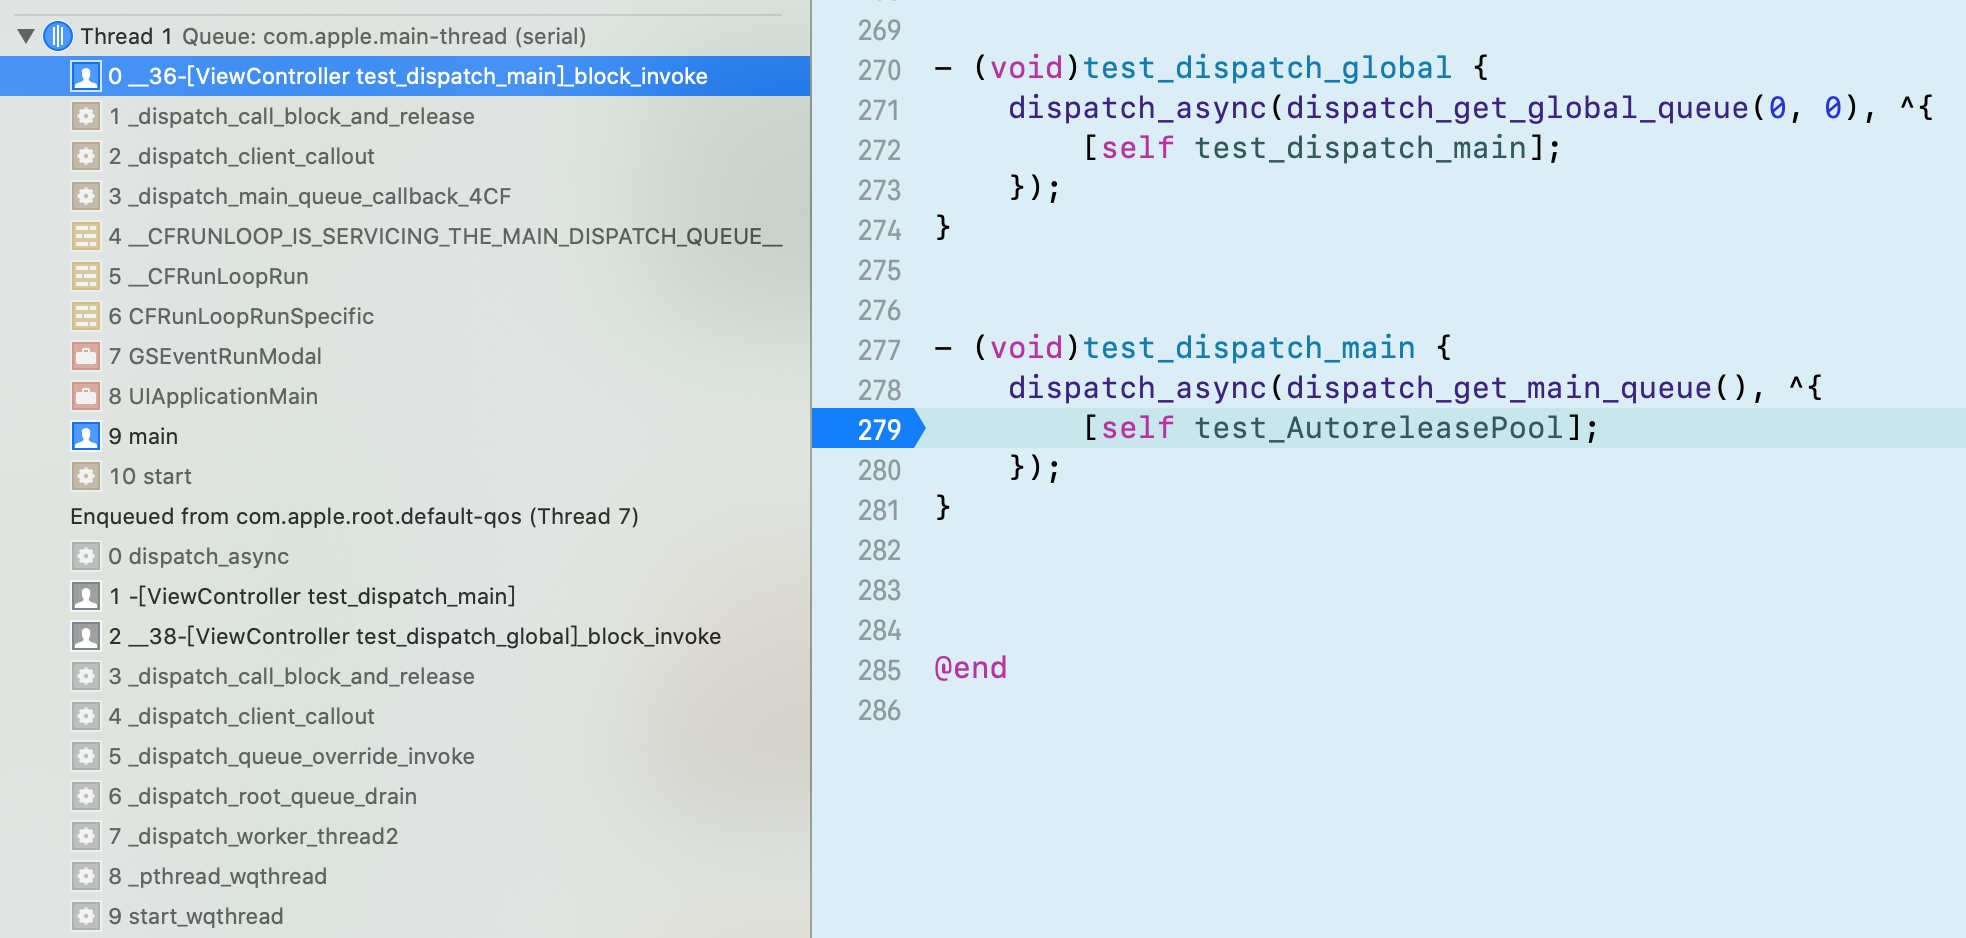Image resolution: width=1966 pixels, height=938 pixels.
Task: Click framework icon beside __CFRunLoopRun
Action: pyautogui.click(x=86, y=276)
